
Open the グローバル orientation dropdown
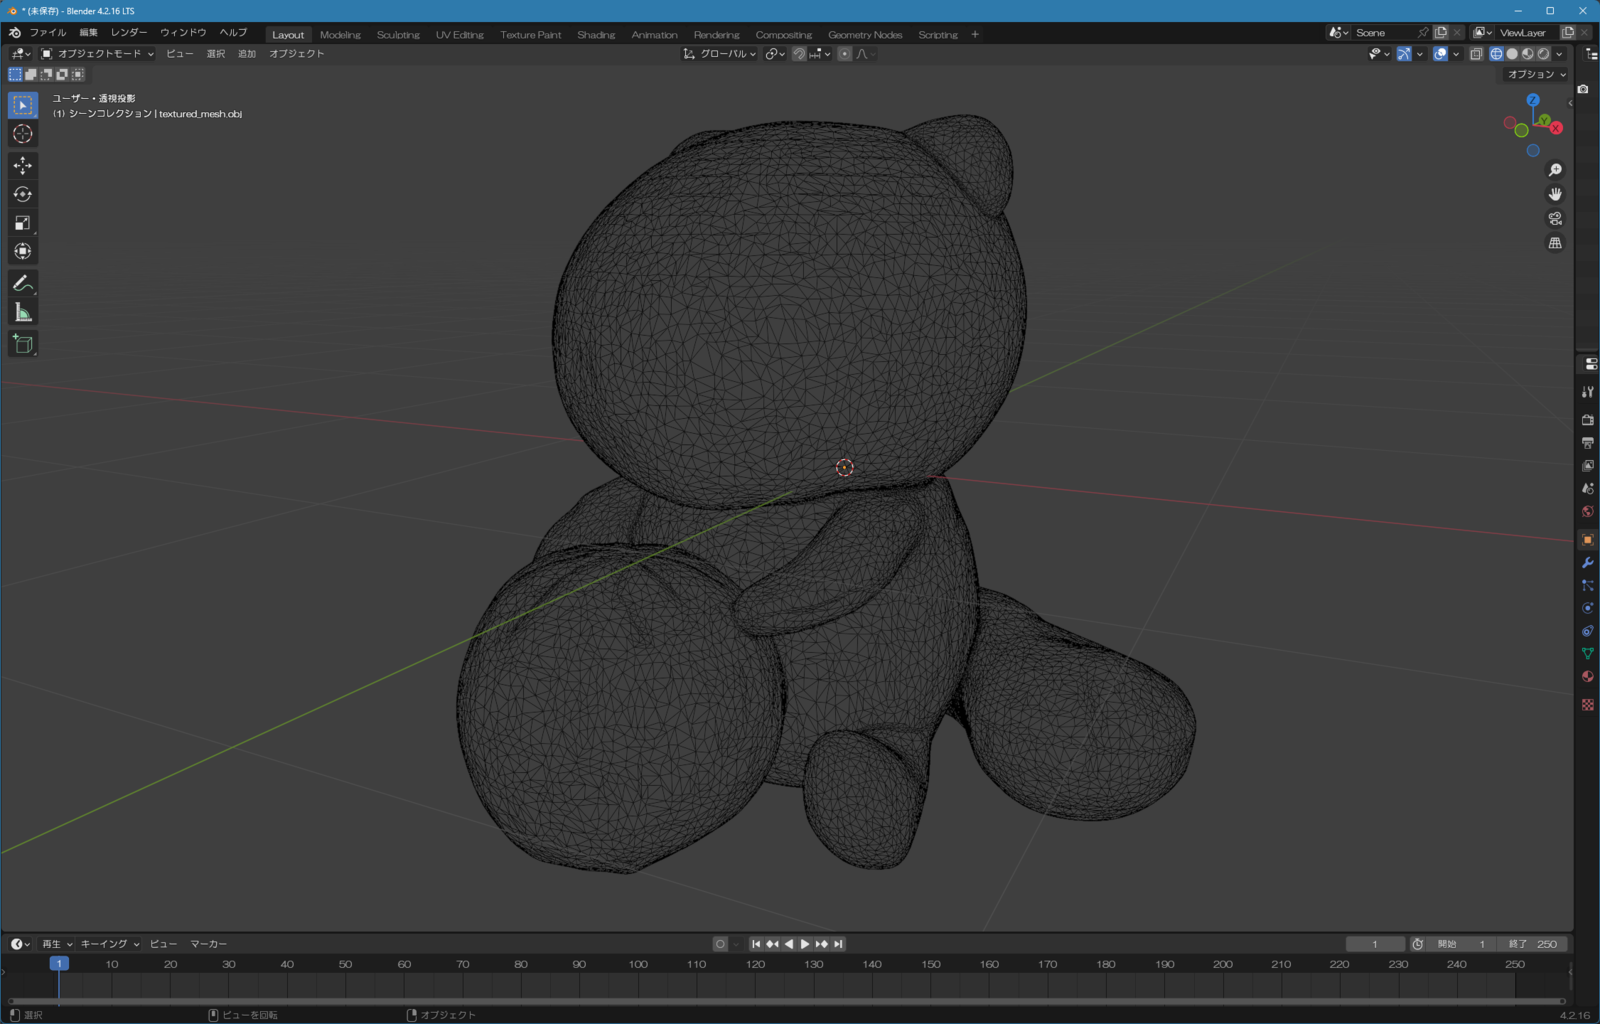720,54
